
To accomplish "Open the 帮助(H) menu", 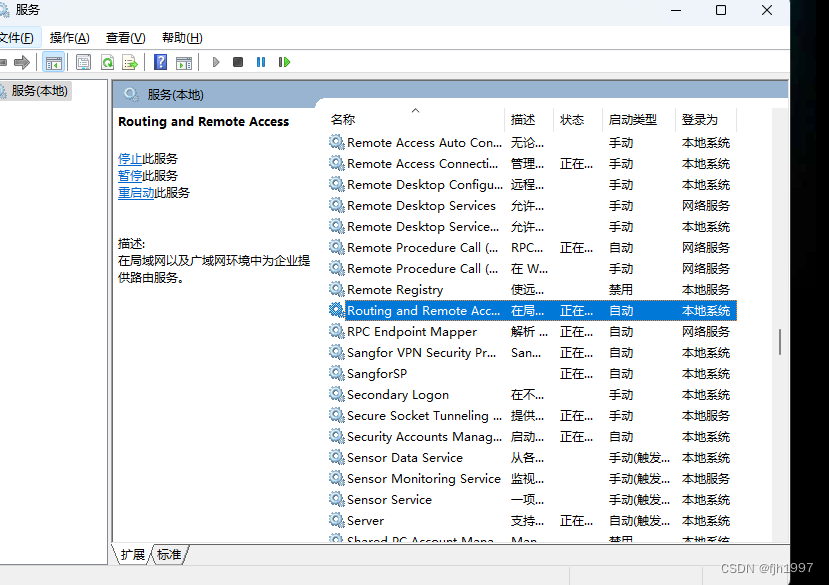I will click(x=182, y=38).
